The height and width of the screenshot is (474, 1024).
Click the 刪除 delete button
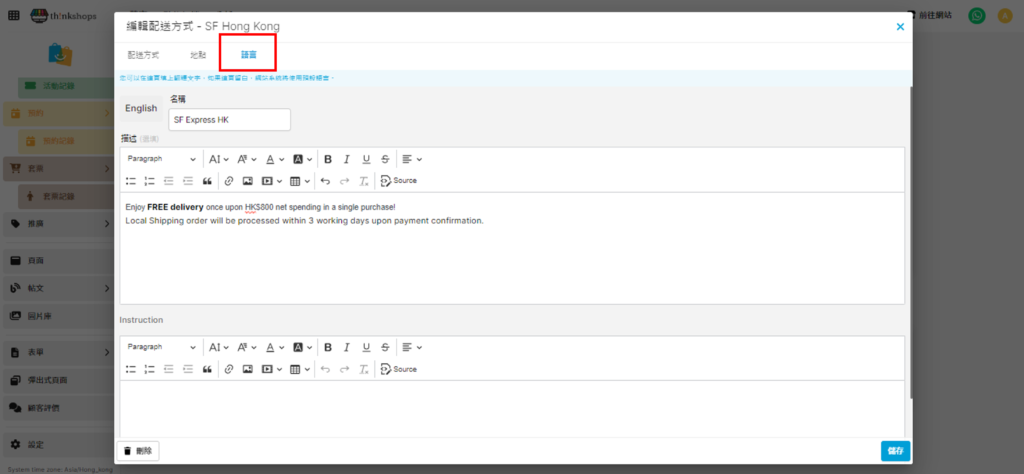tap(138, 451)
